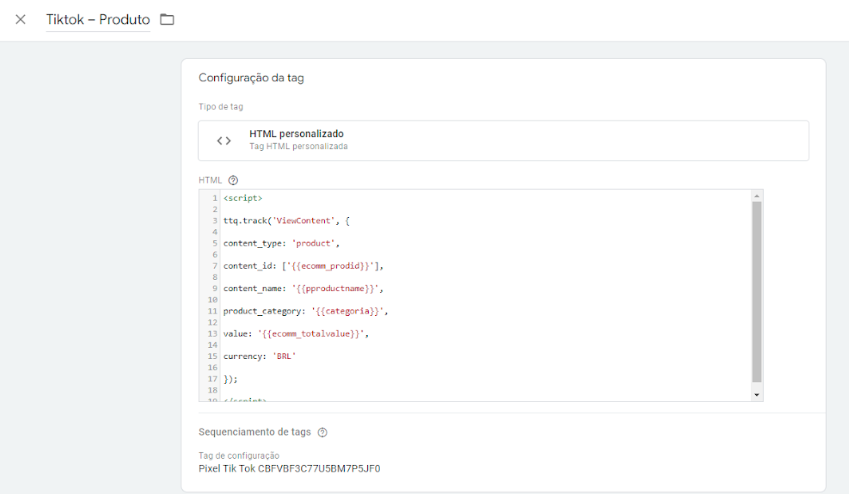Click Pixel Tik Tok CBFVBF3C77U5BM7P5JF0 setup tag

click(289, 469)
